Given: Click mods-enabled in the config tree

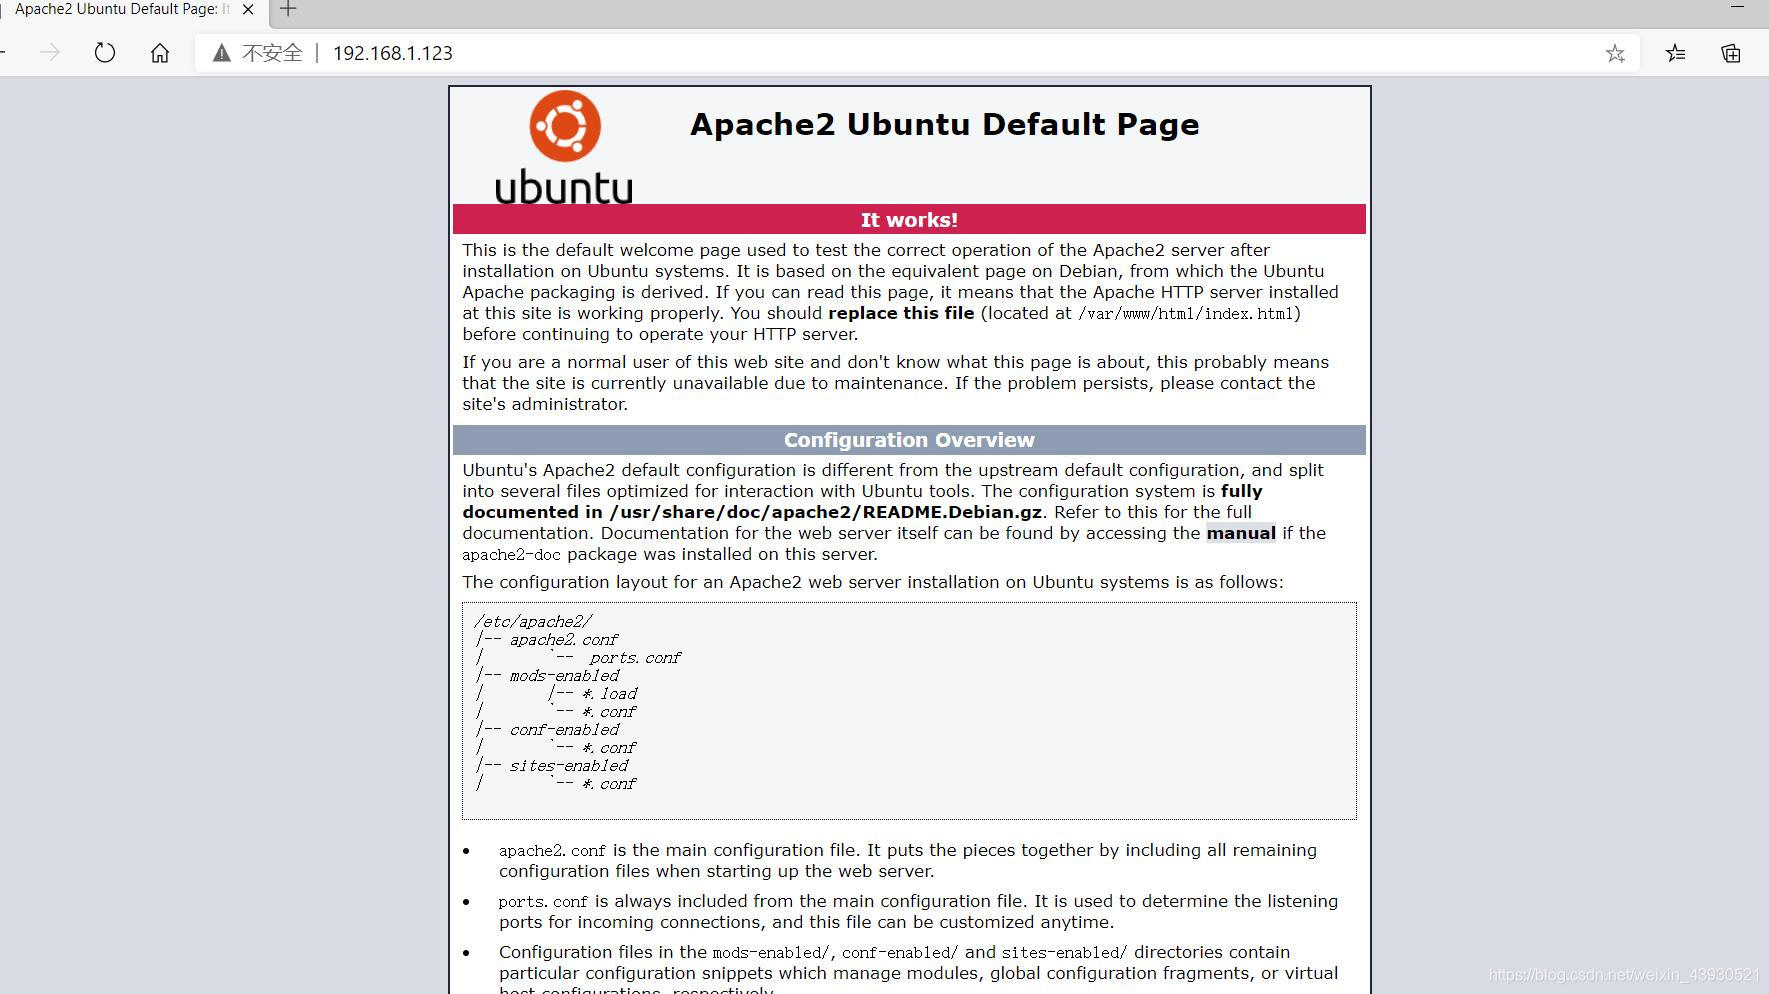Looking at the screenshot, I should (x=564, y=676).
